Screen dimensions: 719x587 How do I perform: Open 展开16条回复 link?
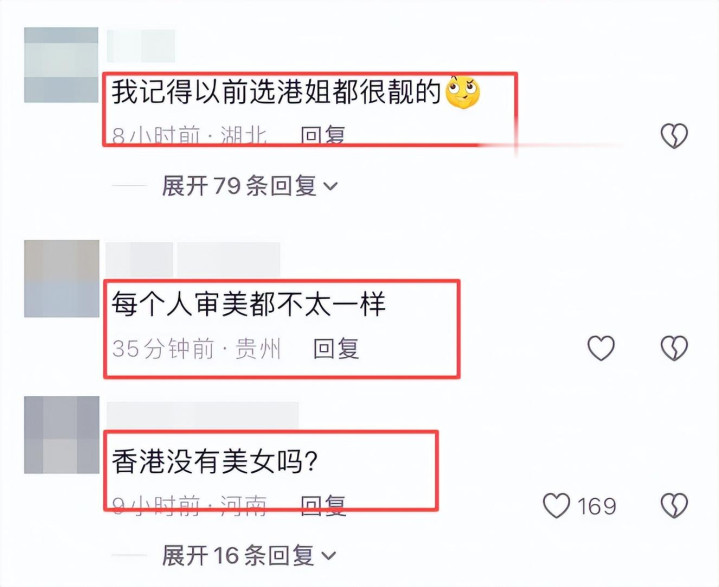[249, 555]
